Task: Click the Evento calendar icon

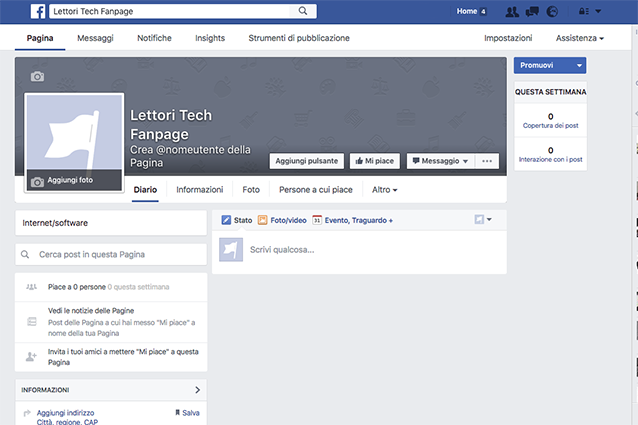Action: click(x=317, y=220)
